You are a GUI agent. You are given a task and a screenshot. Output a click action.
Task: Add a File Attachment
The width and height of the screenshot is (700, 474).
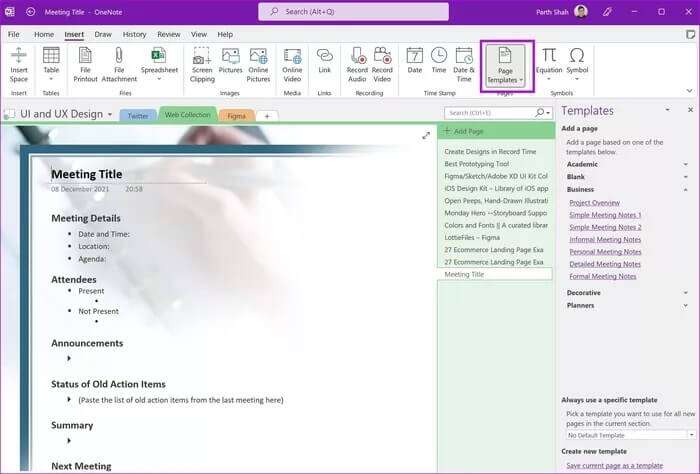point(119,65)
